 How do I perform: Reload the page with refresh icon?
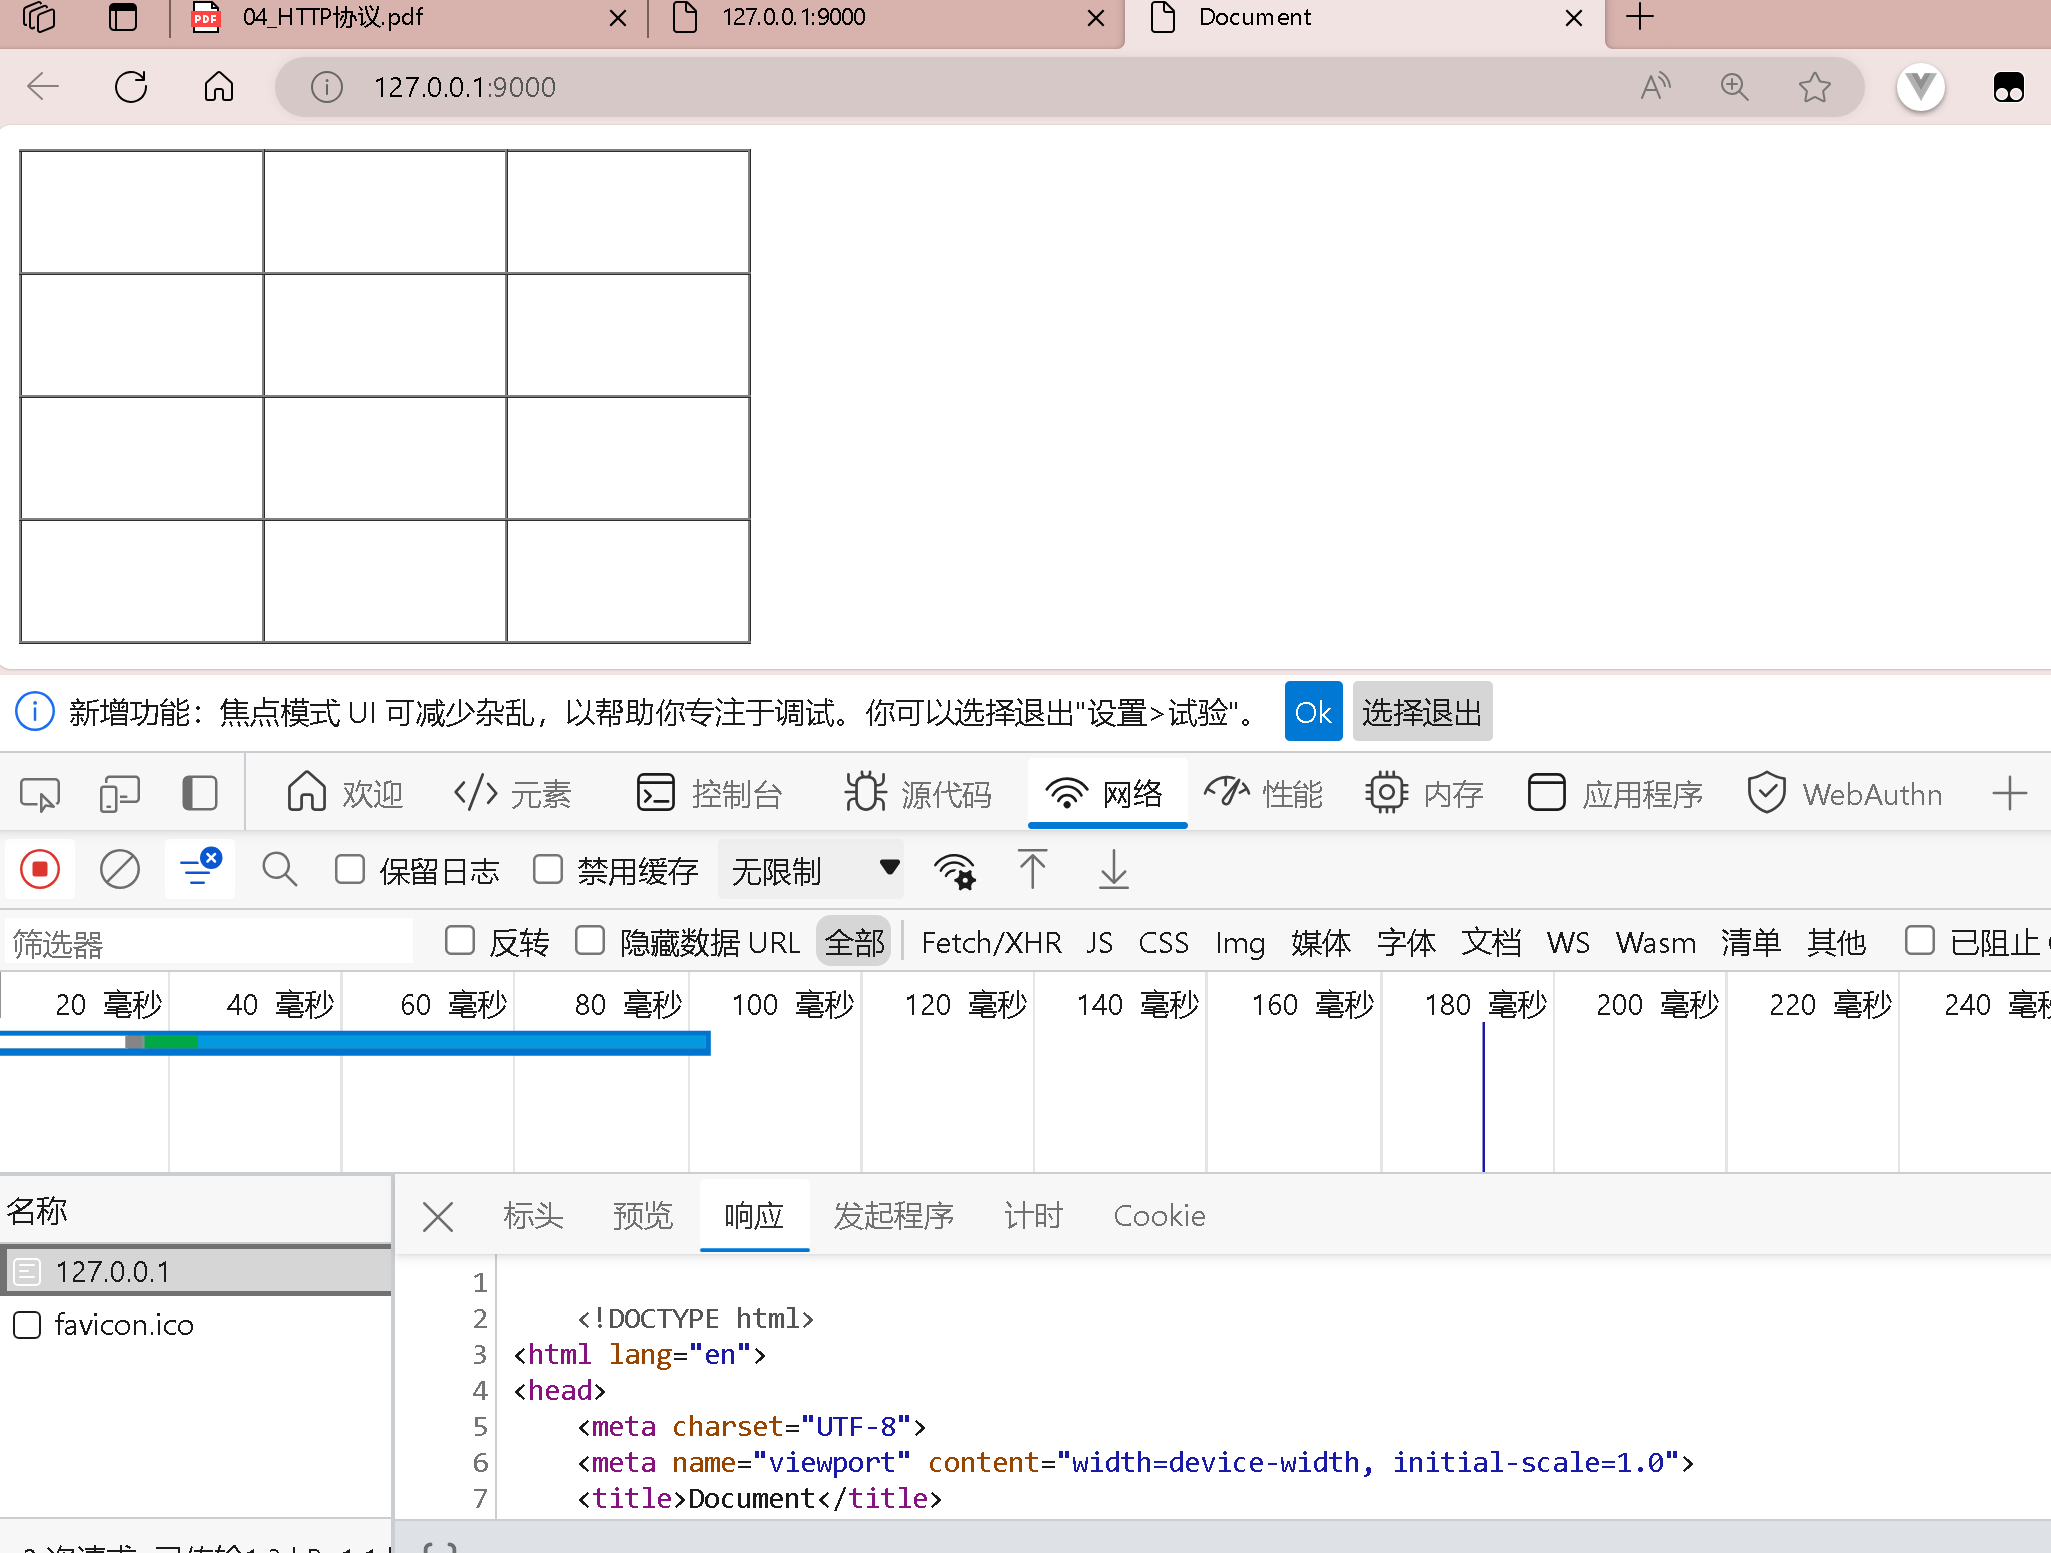tap(131, 87)
